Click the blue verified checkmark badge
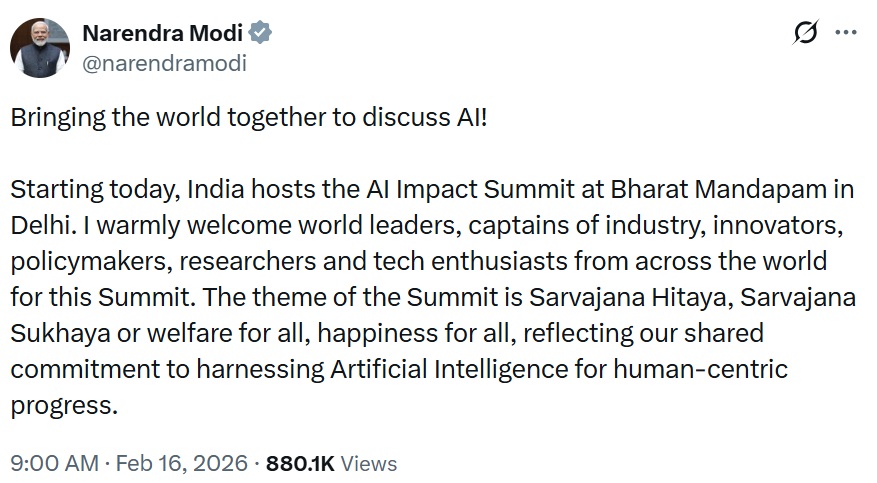 coord(261,33)
